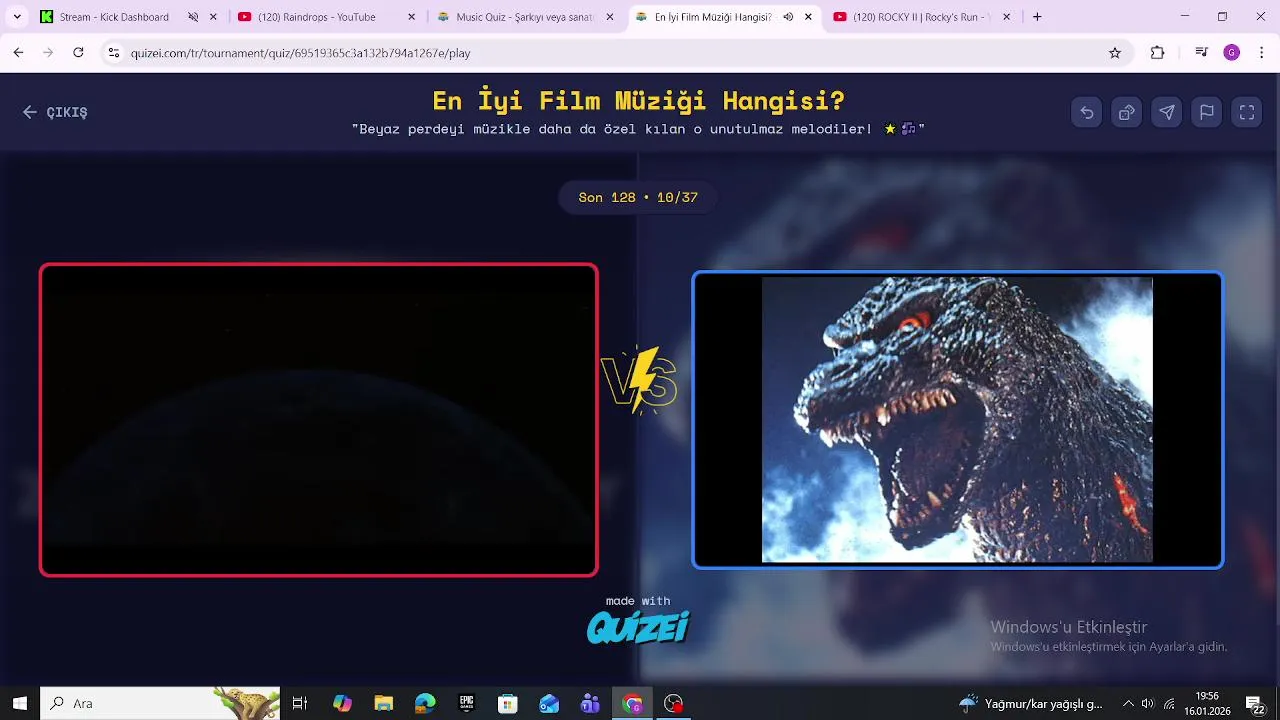The image size is (1280, 720).
Task: Open Microsoft Store from the taskbar
Action: click(508, 703)
